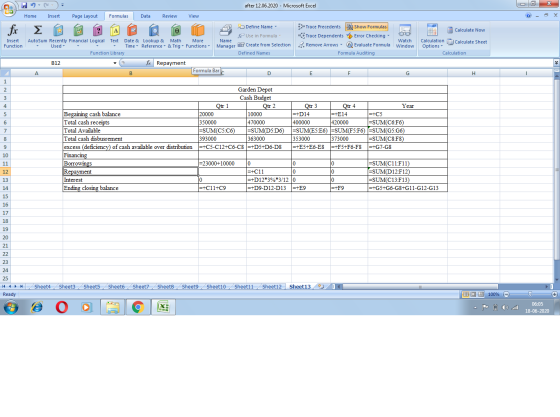Open Excel Help question mark icon
560x417 pixels.
[528, 16]
